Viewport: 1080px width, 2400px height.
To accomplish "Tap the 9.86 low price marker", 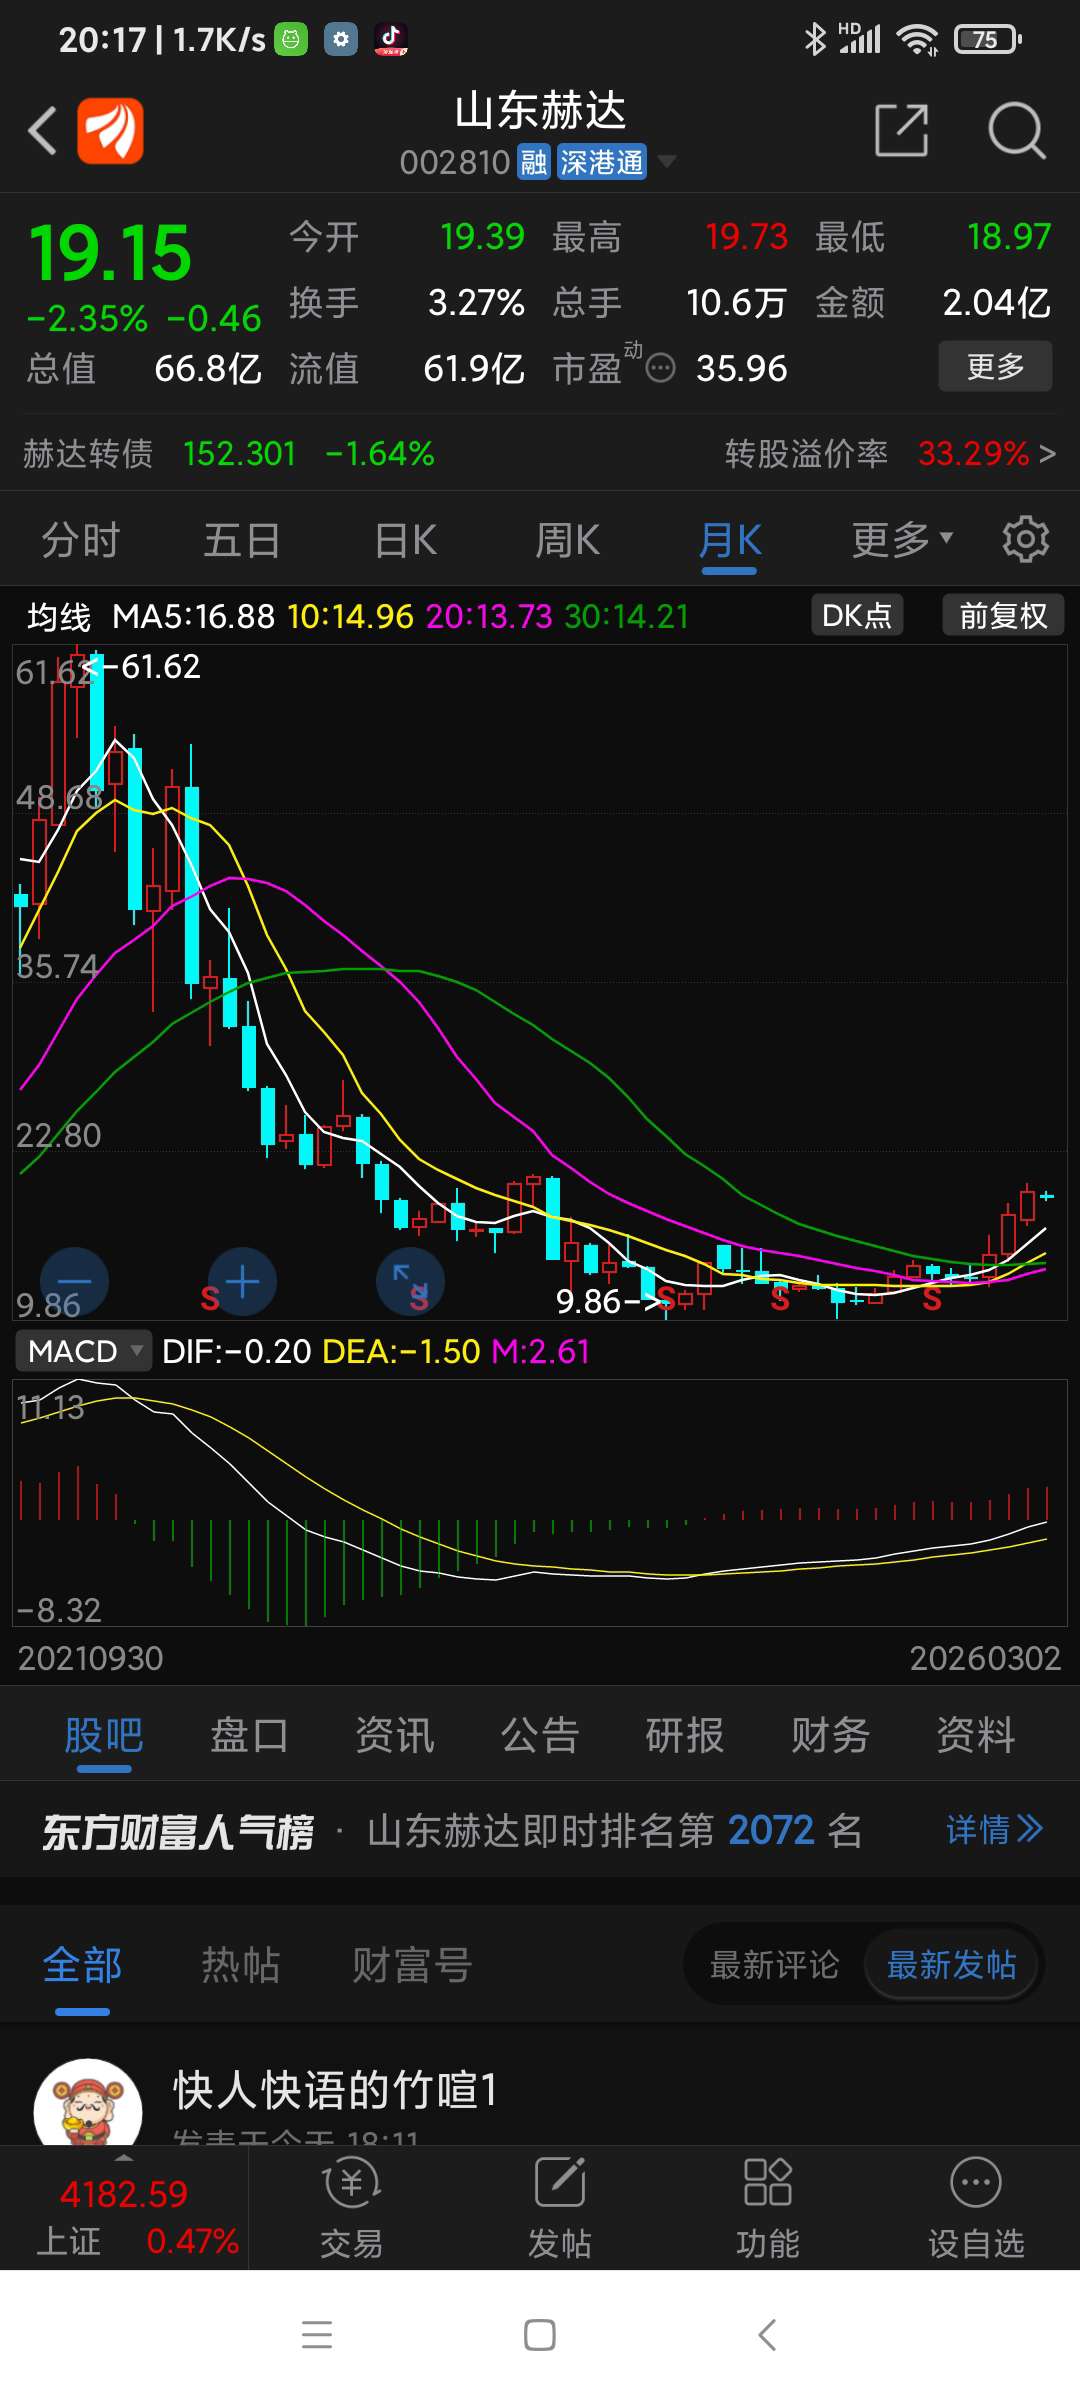I will pos(589,1301).
